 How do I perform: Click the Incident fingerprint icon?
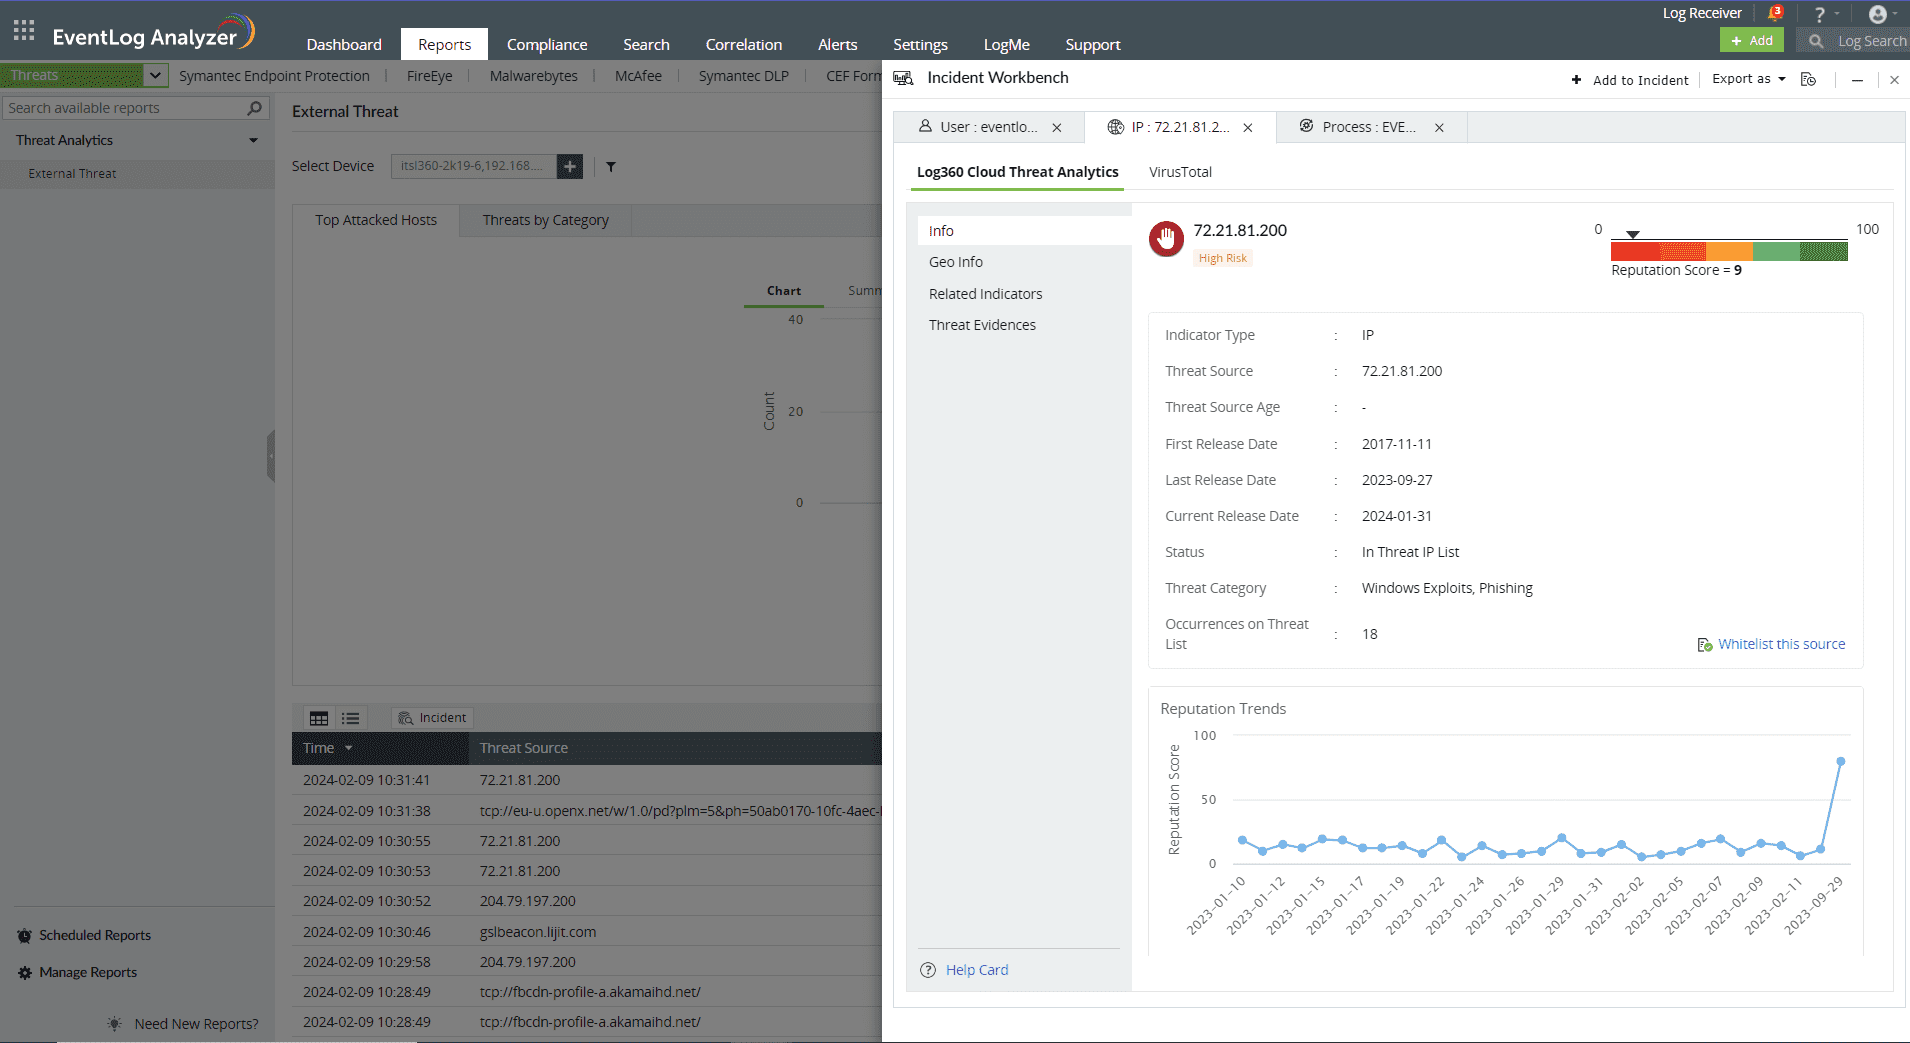405,717
